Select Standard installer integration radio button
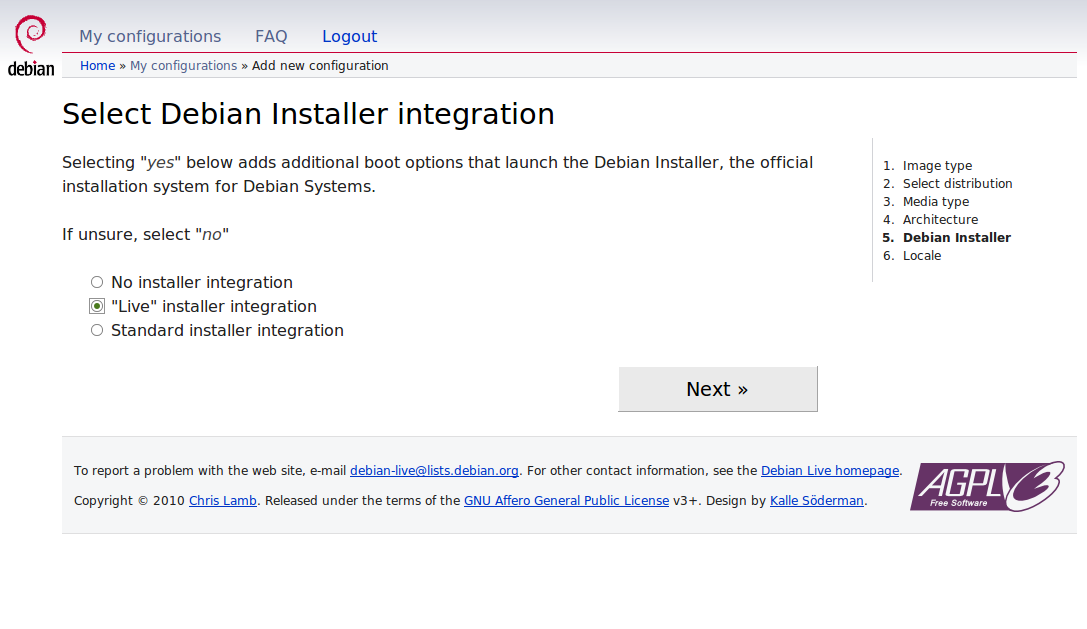The image size is (1087, 629). 97,331
